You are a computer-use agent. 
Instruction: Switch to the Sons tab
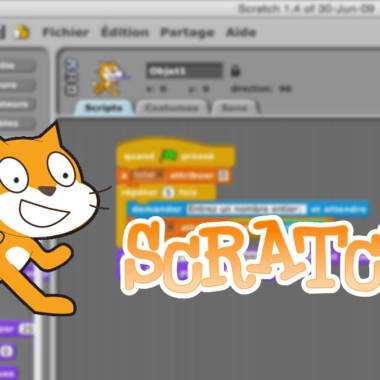point(235,108)
